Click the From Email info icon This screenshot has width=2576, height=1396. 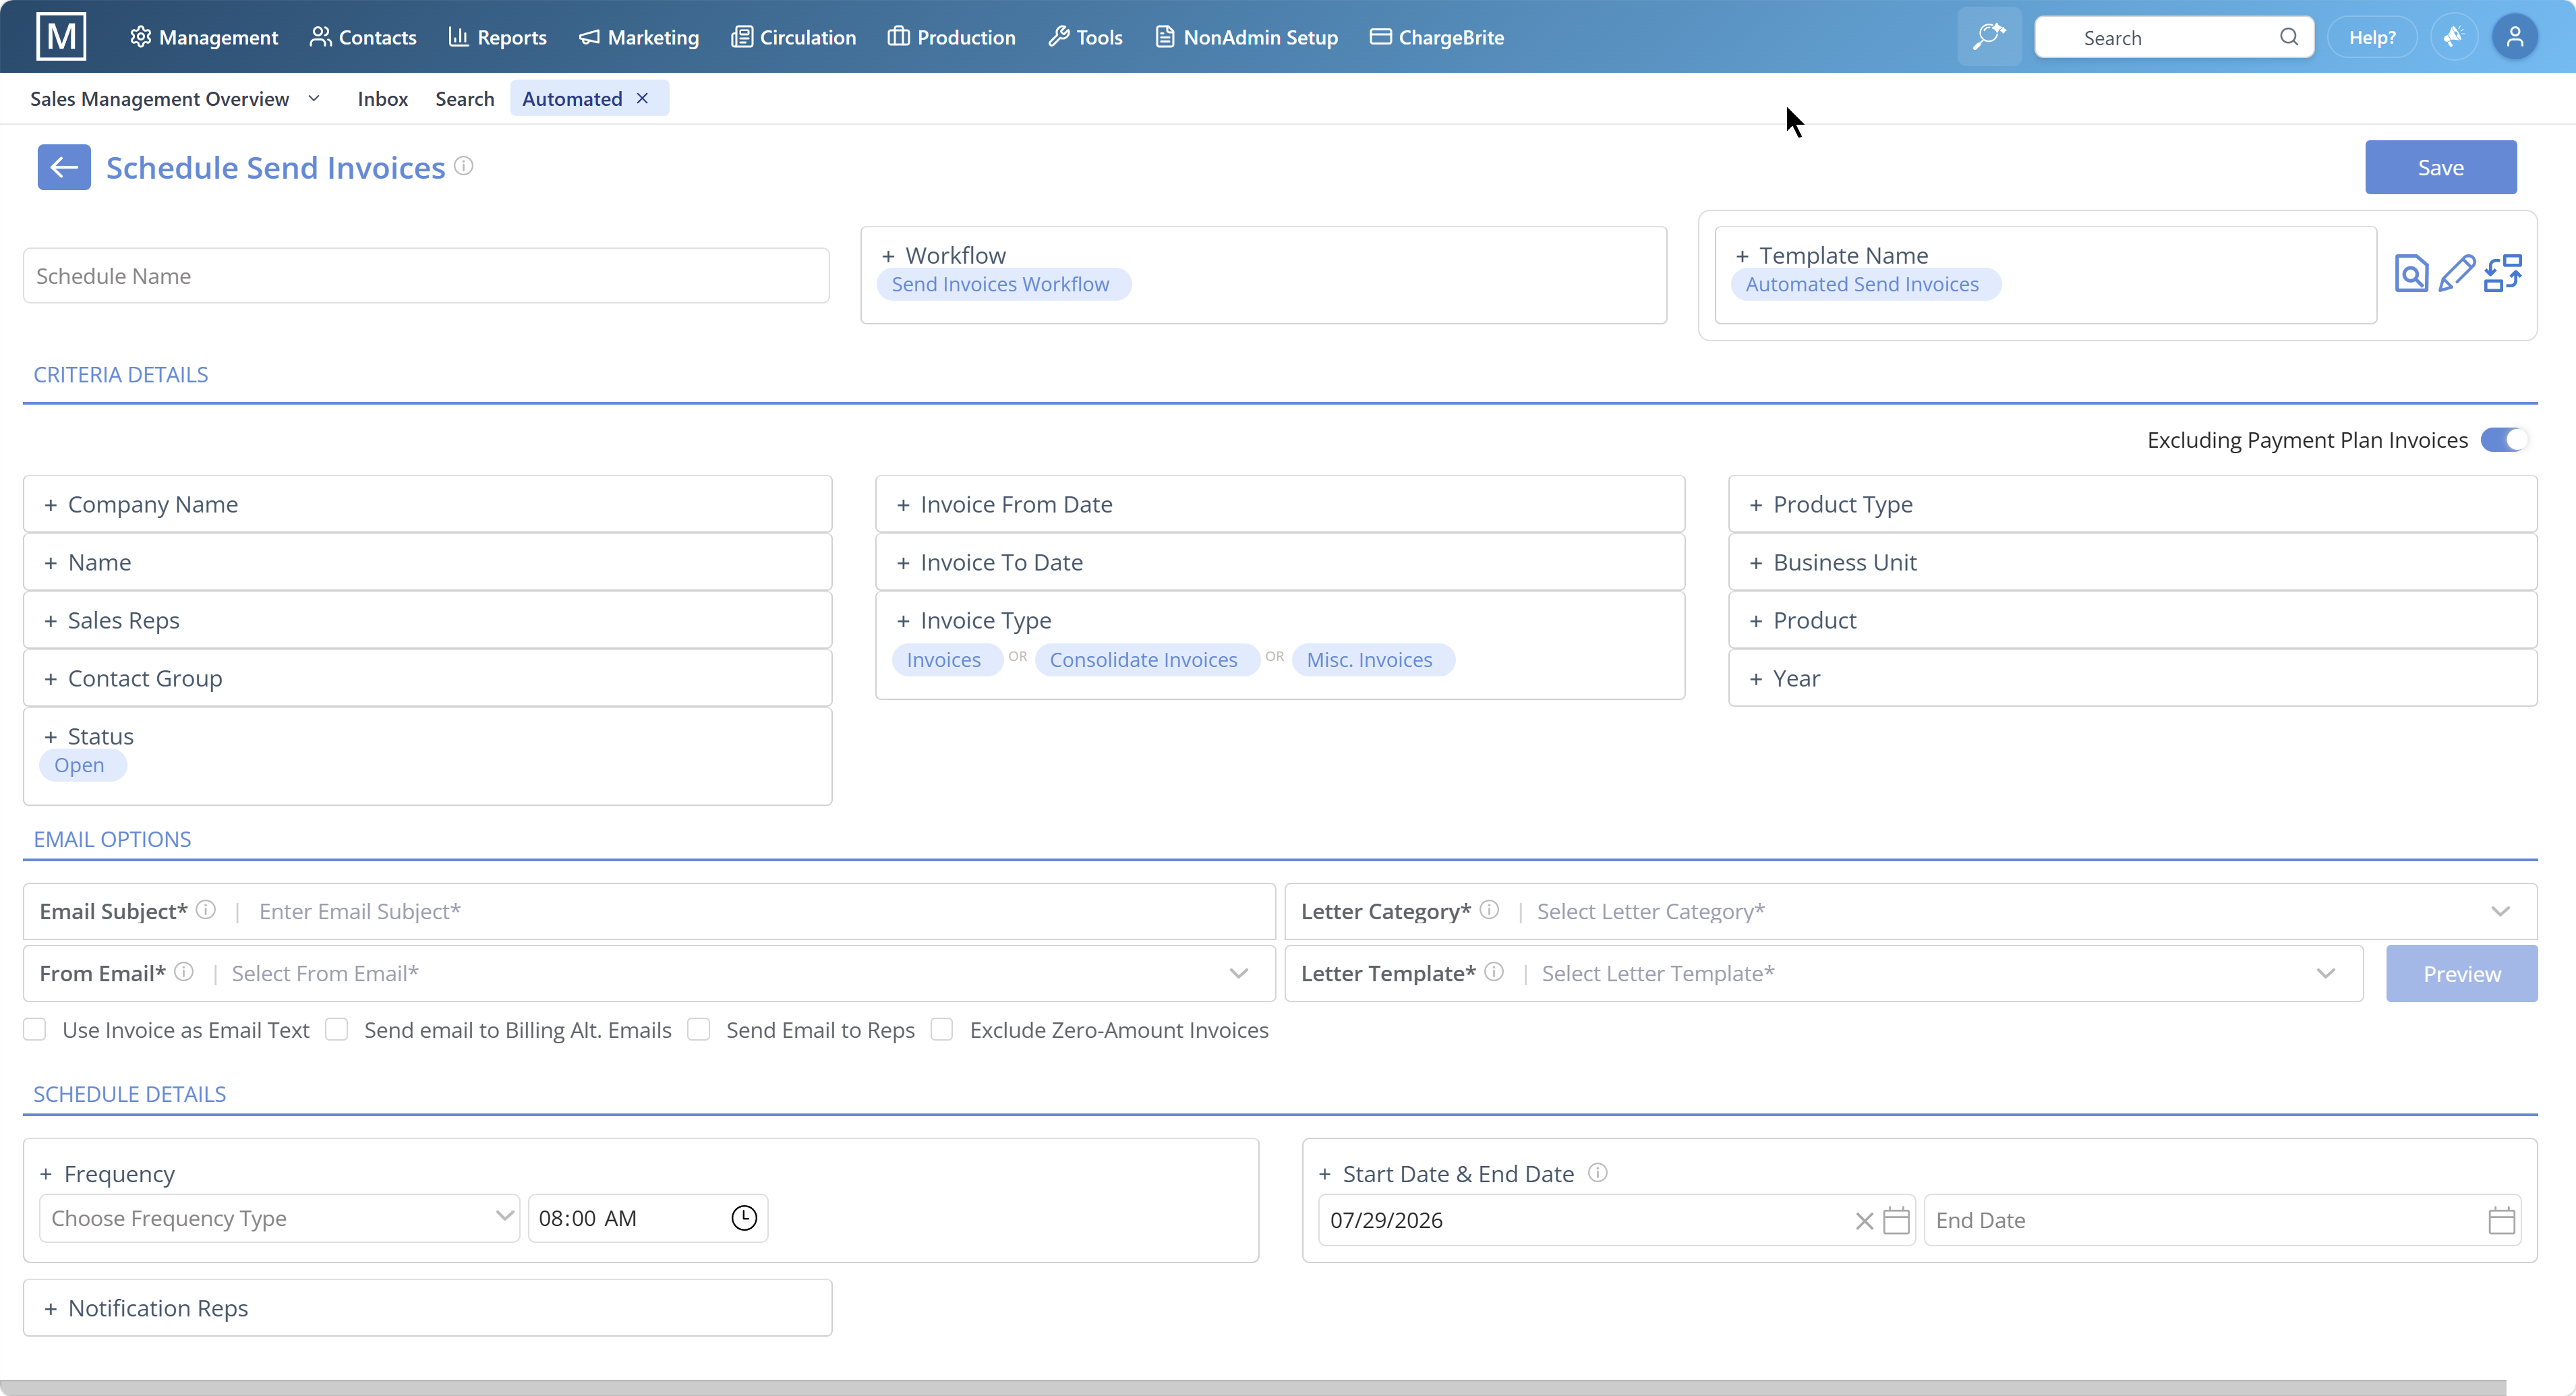(x=184, y=972)
